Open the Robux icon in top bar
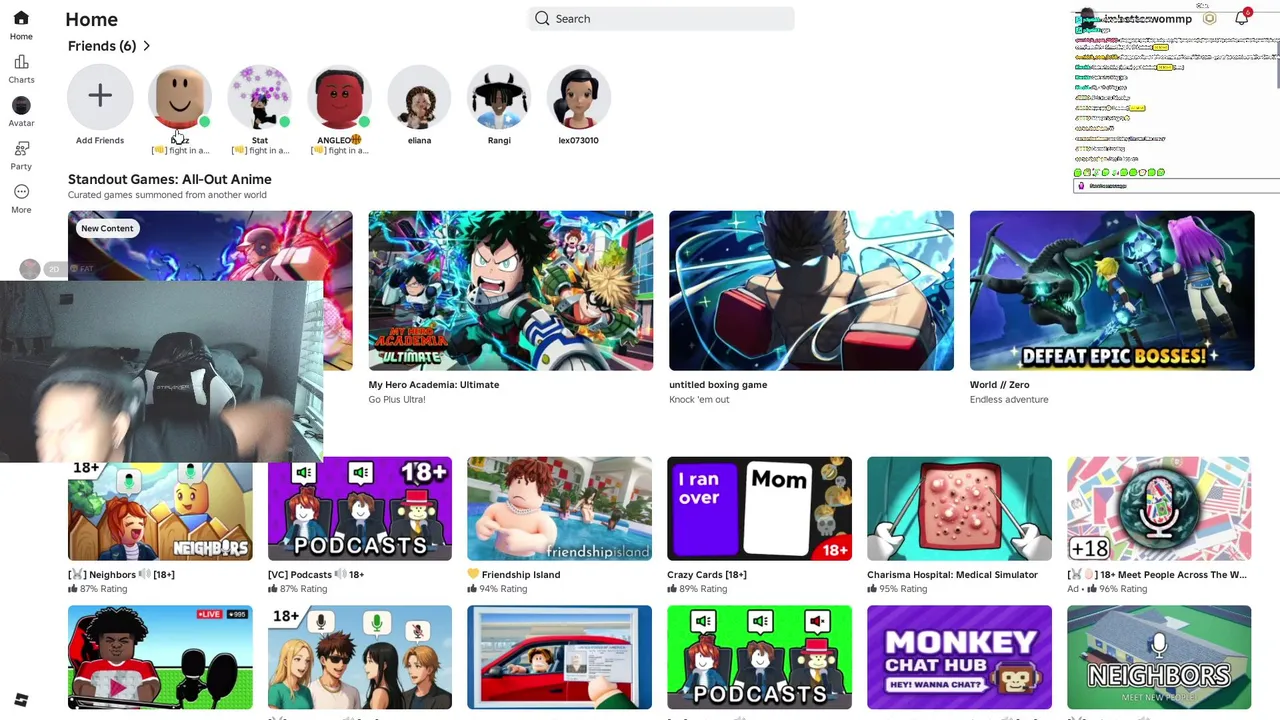The image size is (1280, 720). coord(1210,18)
